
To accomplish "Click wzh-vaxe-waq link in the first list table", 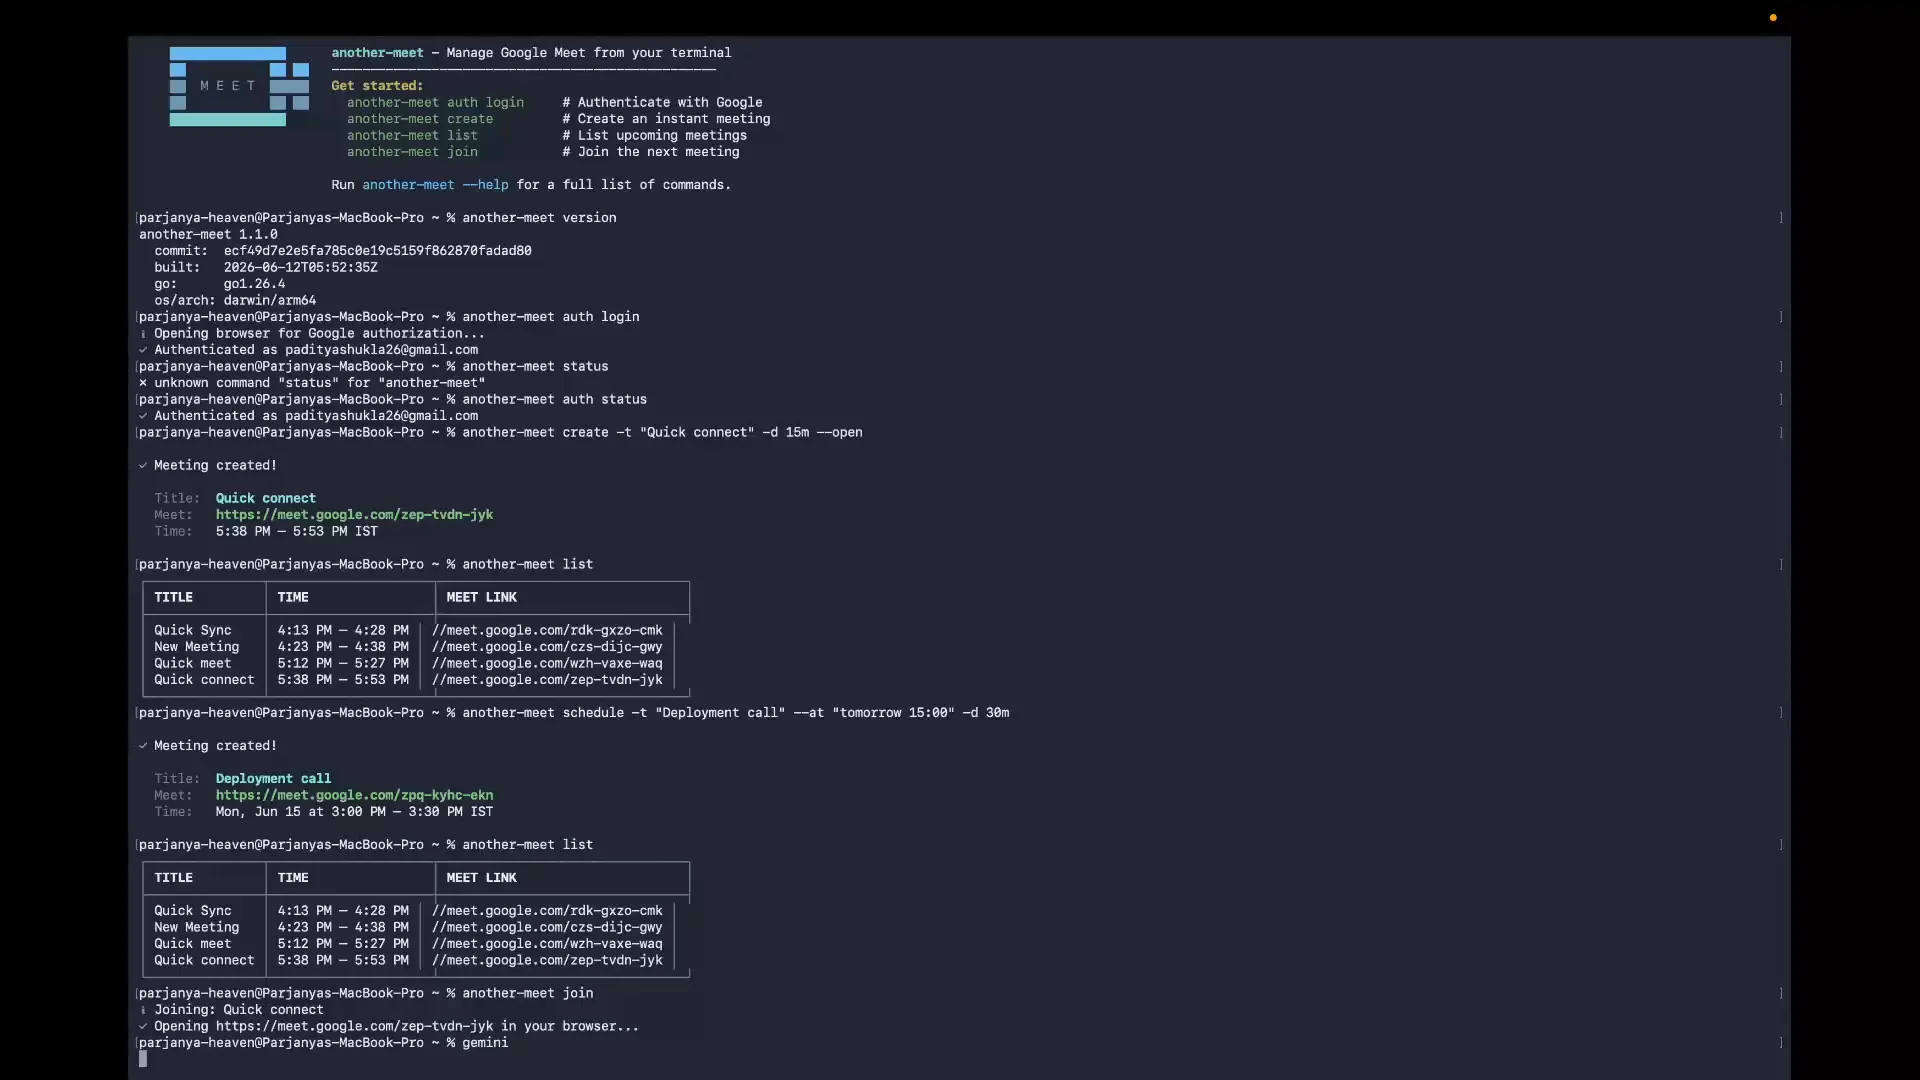I will pyautogui.click(x=547, y=663).
